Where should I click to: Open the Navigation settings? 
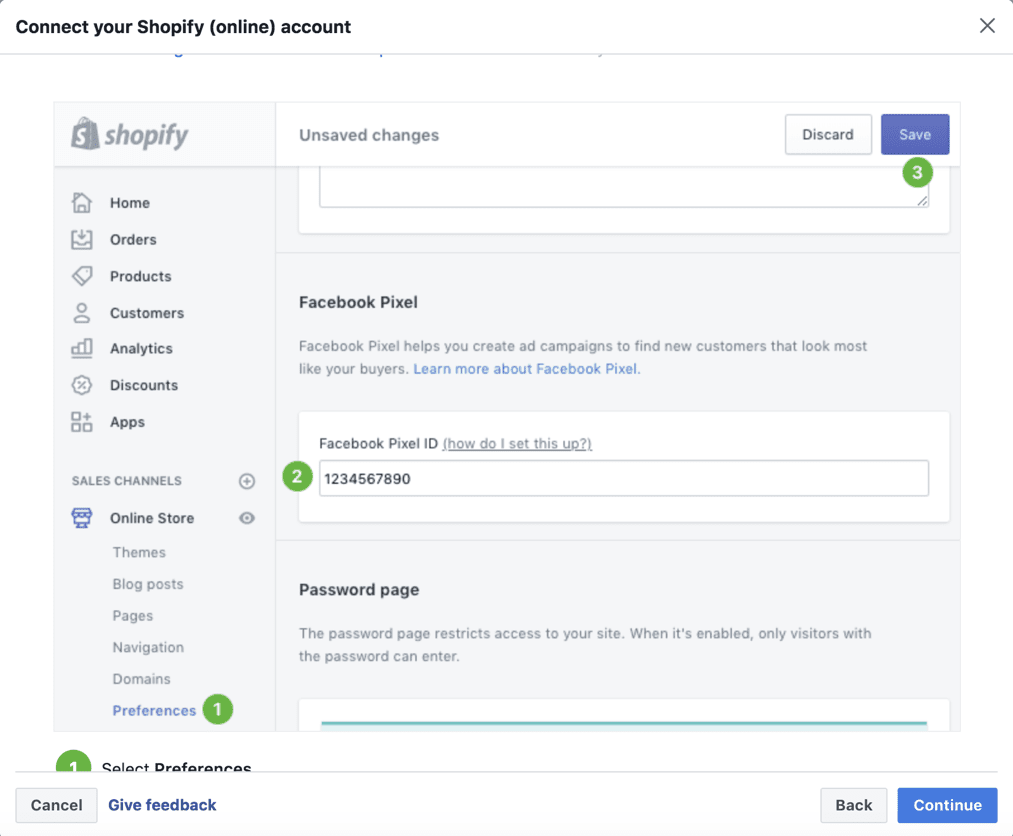147,647
